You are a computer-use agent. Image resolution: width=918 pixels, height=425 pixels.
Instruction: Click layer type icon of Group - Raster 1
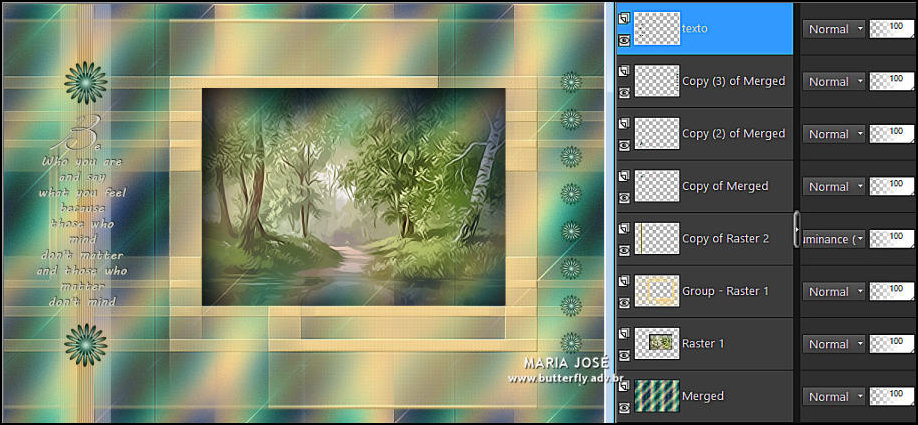[624, 282]
